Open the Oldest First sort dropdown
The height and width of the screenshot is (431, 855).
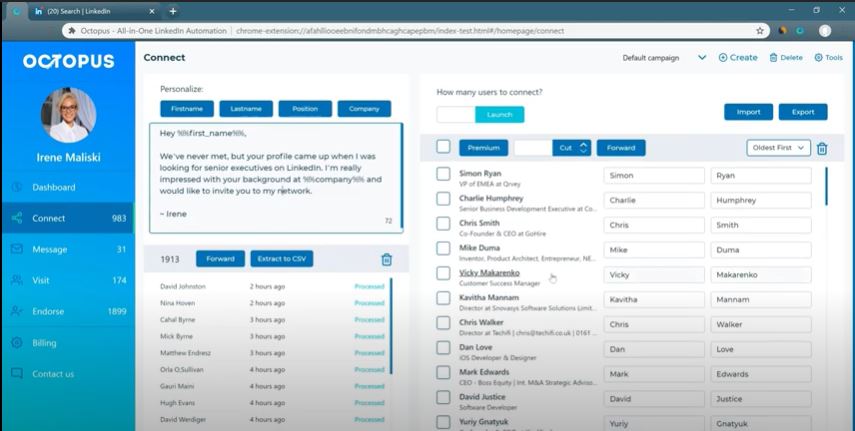click(x=778, y=148)
